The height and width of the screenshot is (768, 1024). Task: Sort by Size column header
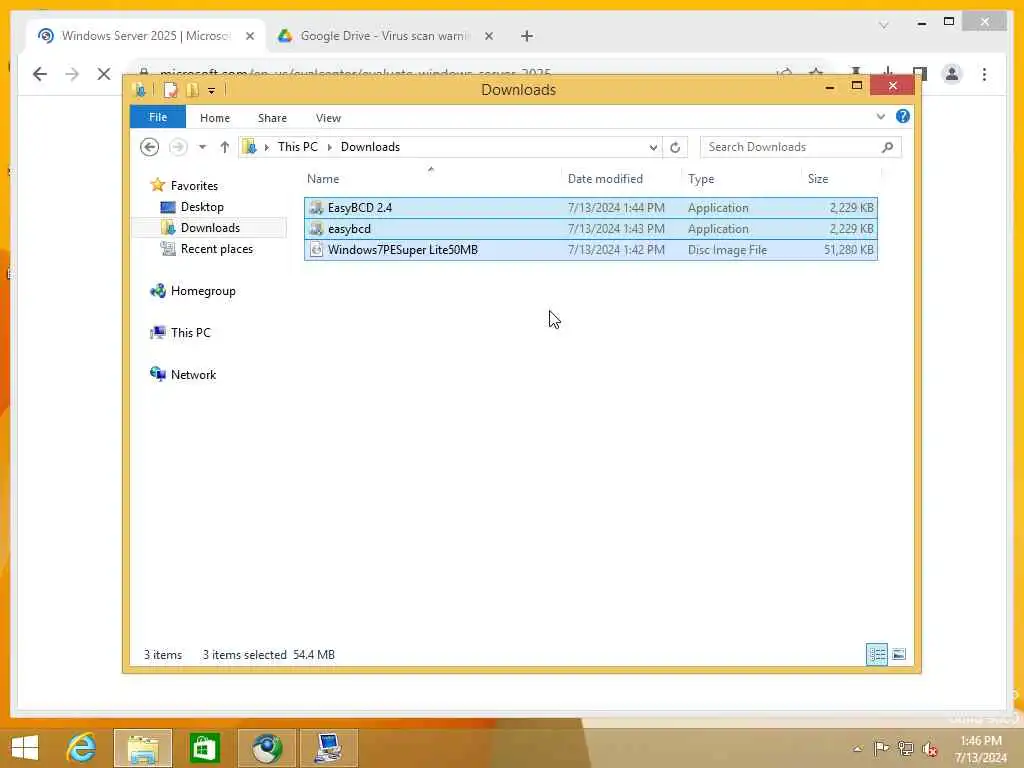(818, 179)
